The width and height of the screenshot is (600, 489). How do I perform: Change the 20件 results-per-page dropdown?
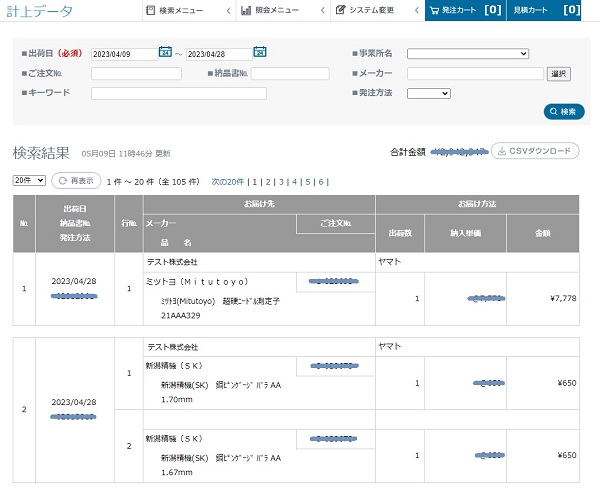click(29, 181)
